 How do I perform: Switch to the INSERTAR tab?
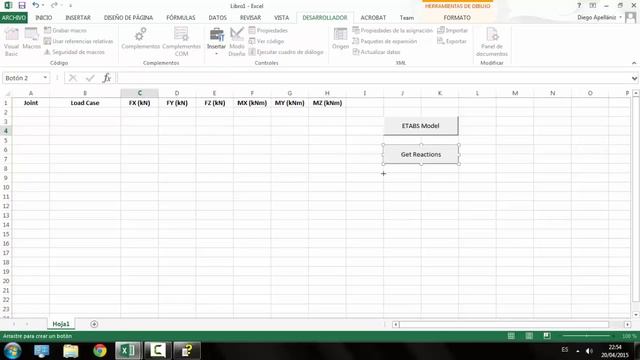[x=78, y=18]
